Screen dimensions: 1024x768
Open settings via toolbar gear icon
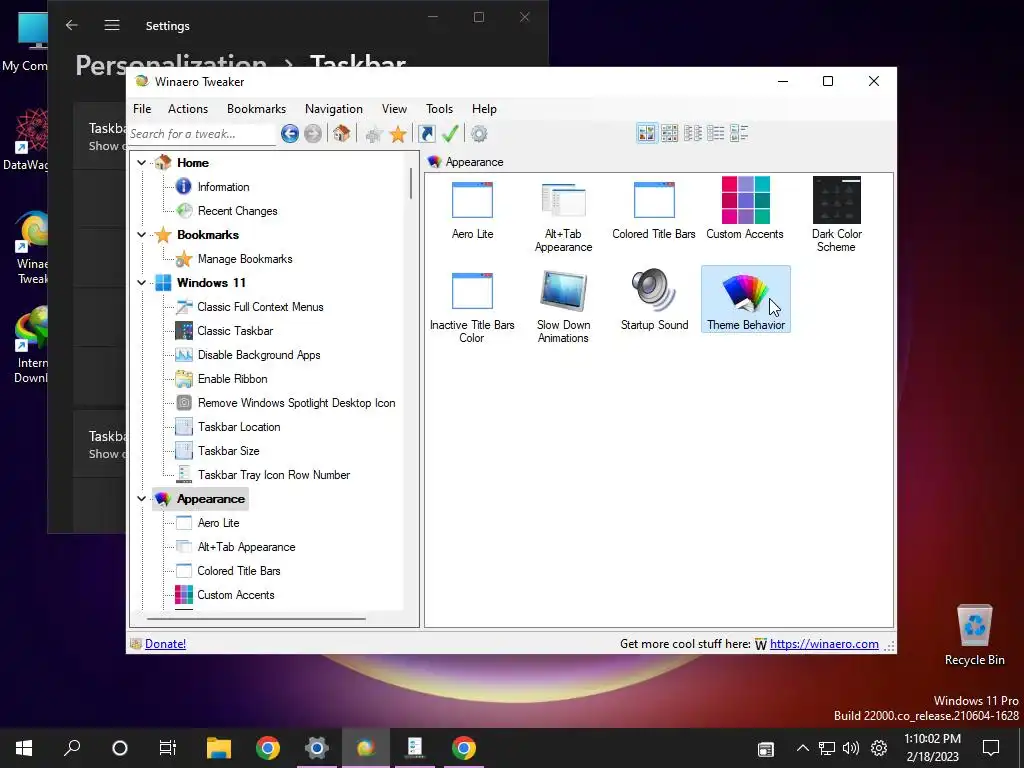479,134
